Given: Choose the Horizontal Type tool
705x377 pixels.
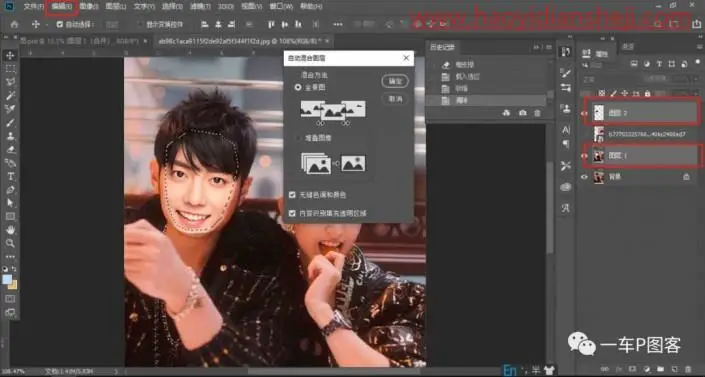Looking at the screenshot, I should tap(10, 176).
